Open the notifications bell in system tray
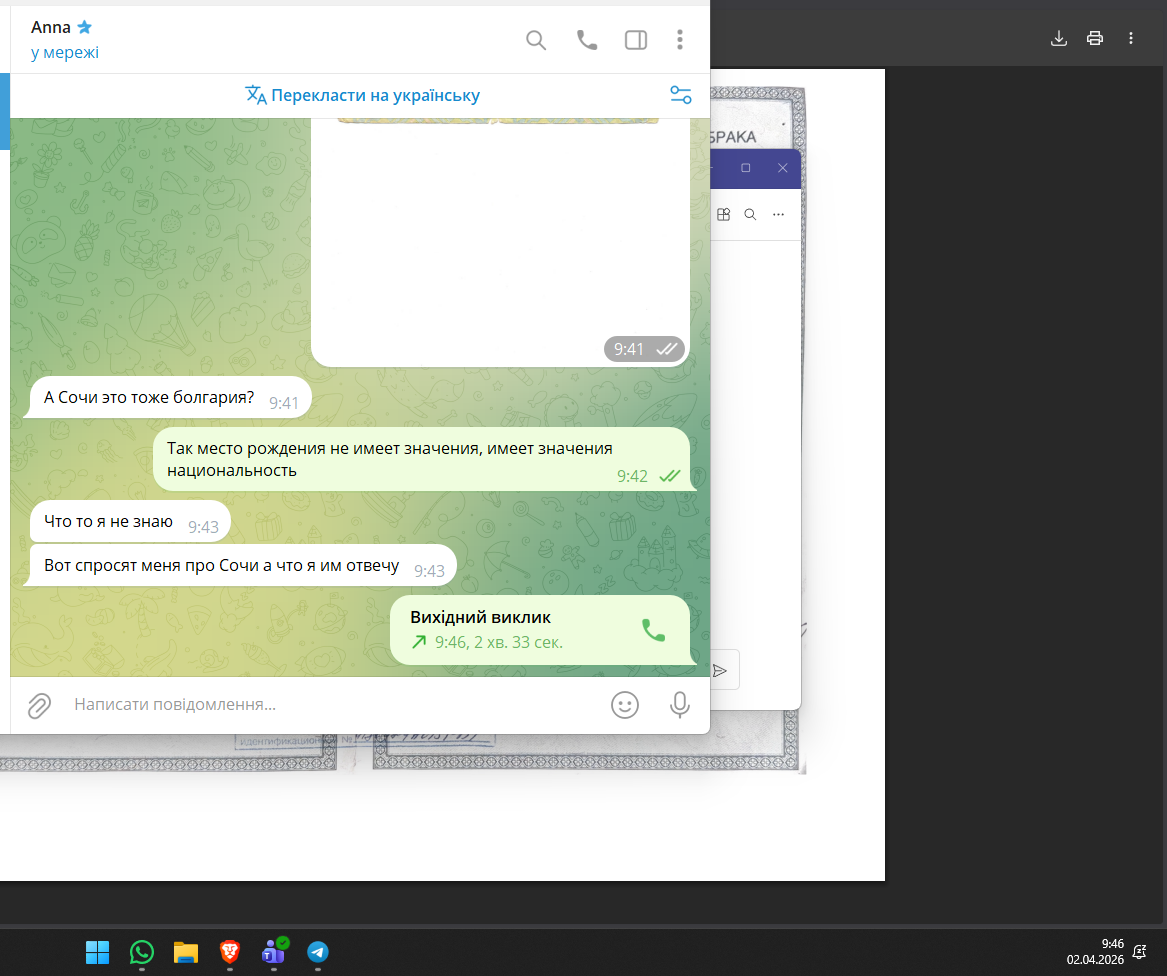The width and height of the screenshot is (1167, 976). click(x=1139, y=952)
